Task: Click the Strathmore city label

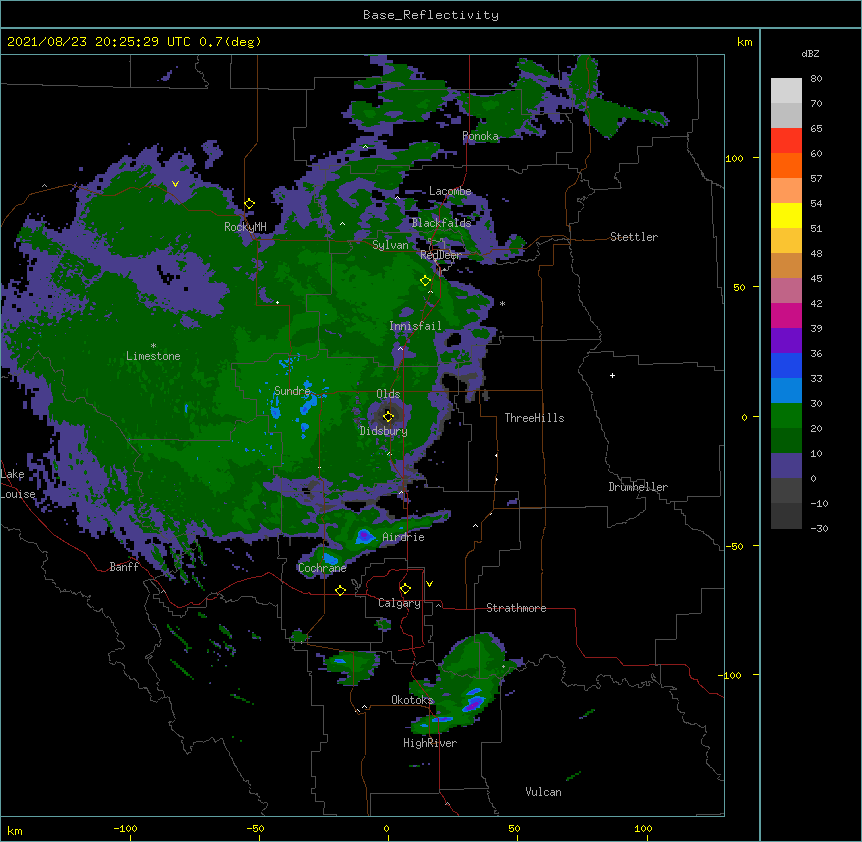Action: click(x=516, y=608)
